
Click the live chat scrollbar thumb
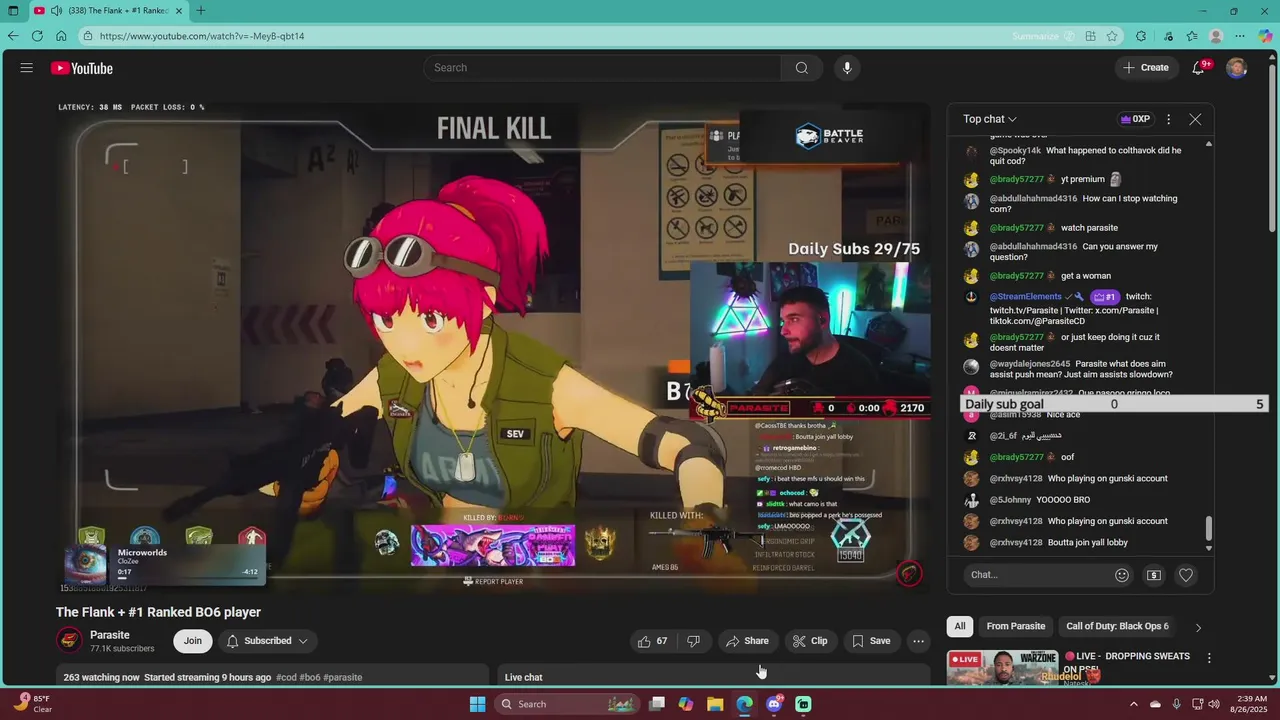click(x=1209, y=528)
